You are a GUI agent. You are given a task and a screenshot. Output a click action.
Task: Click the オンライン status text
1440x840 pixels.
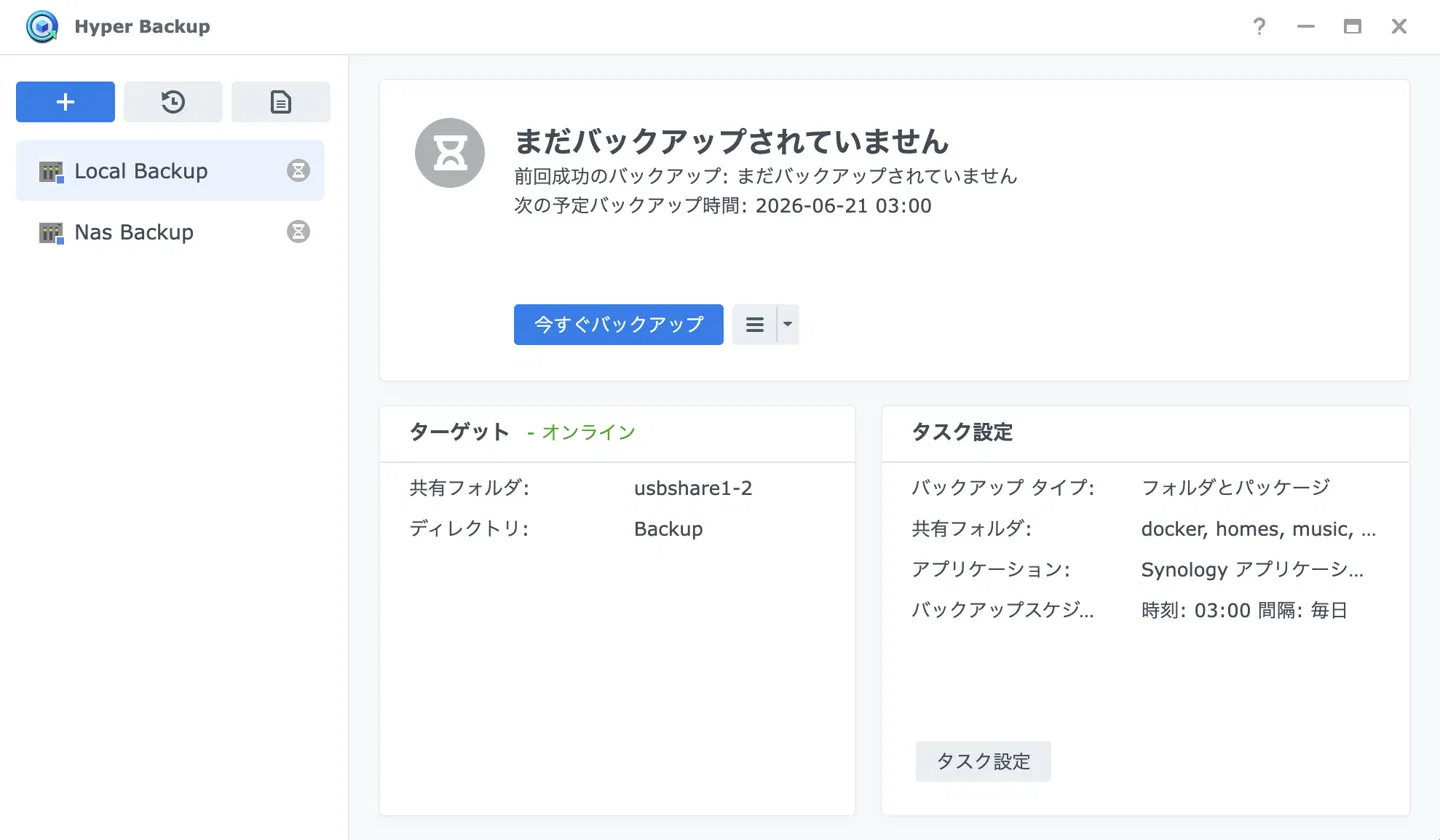tap(589, 432)
